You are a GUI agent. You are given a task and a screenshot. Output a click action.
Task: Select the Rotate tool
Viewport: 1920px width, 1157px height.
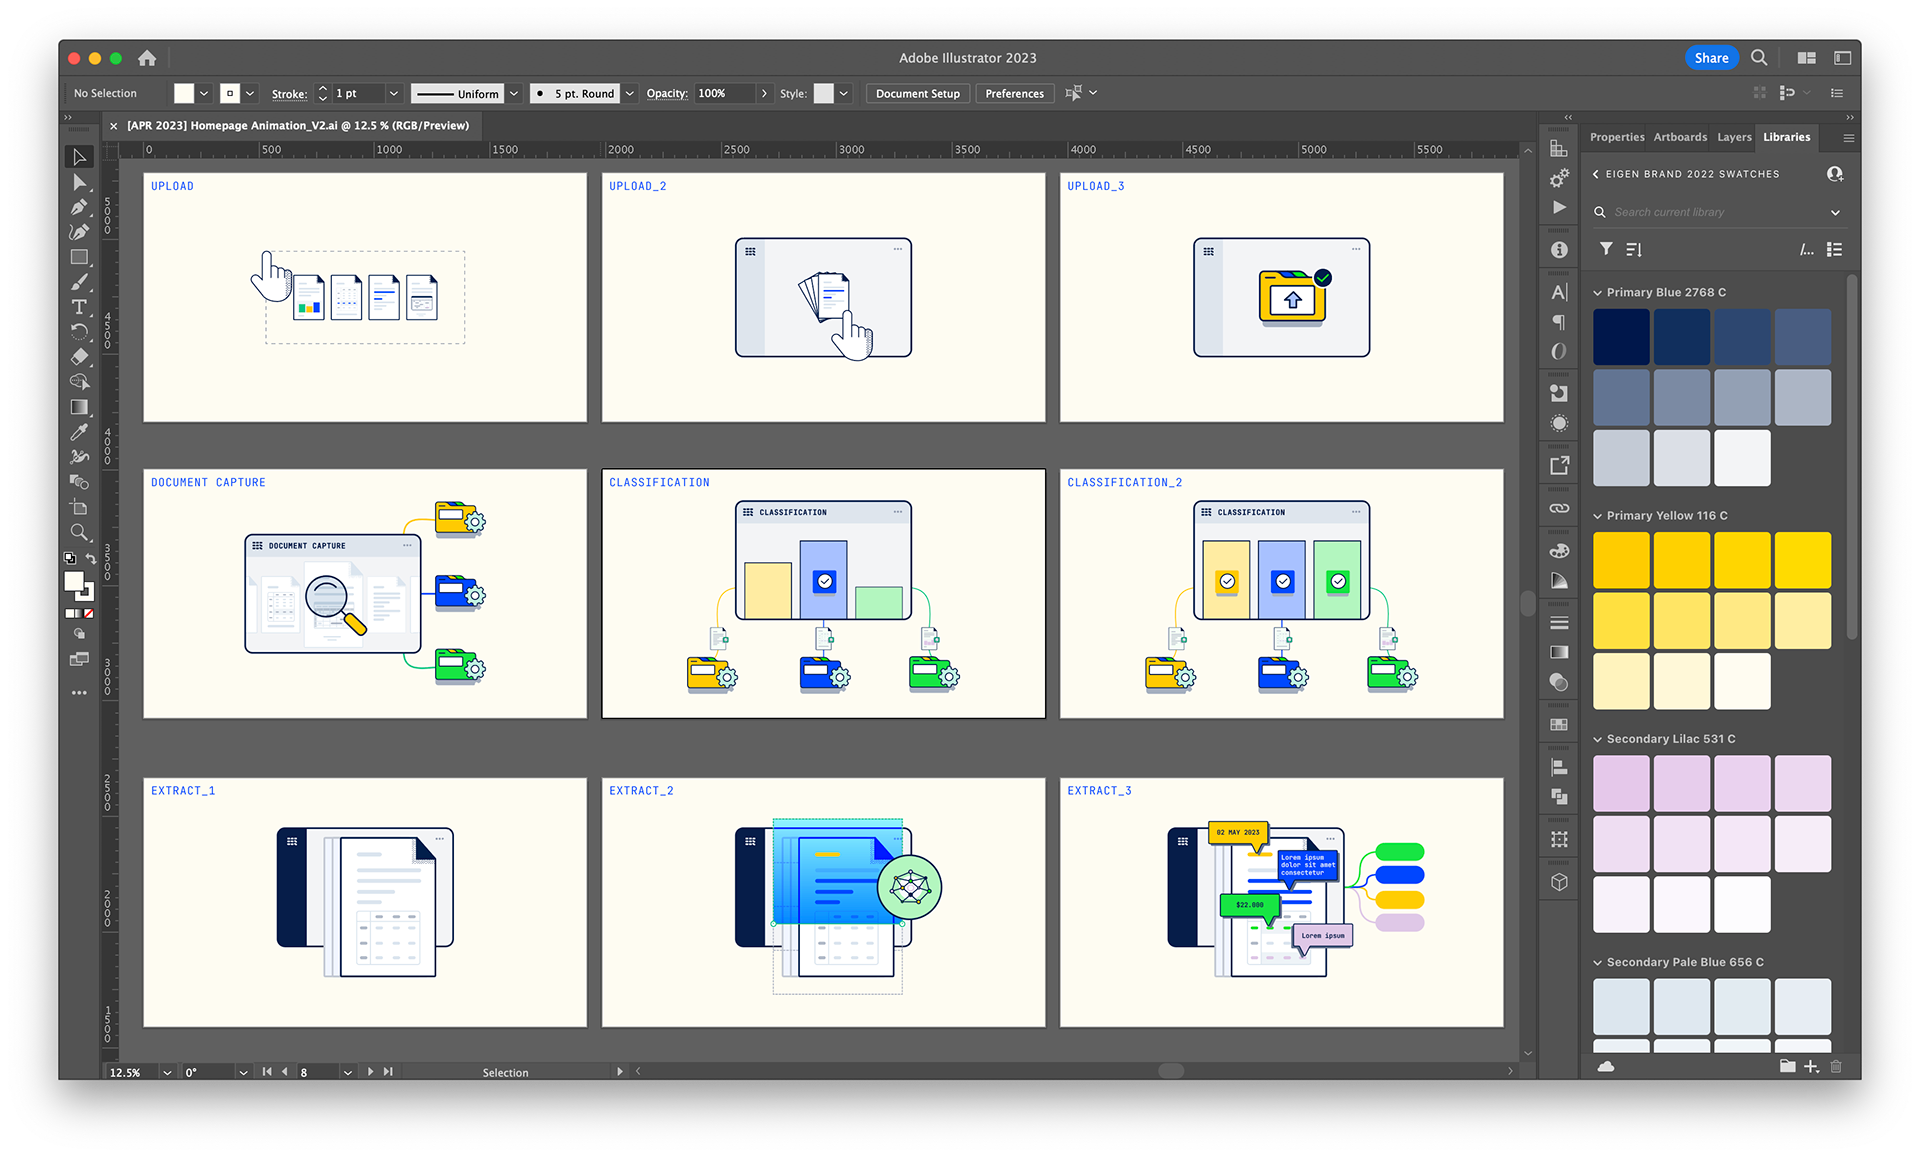[79, 332]
